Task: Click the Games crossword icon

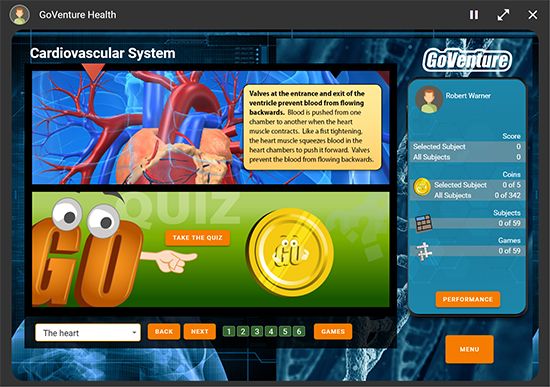Action: coord(424,251)
